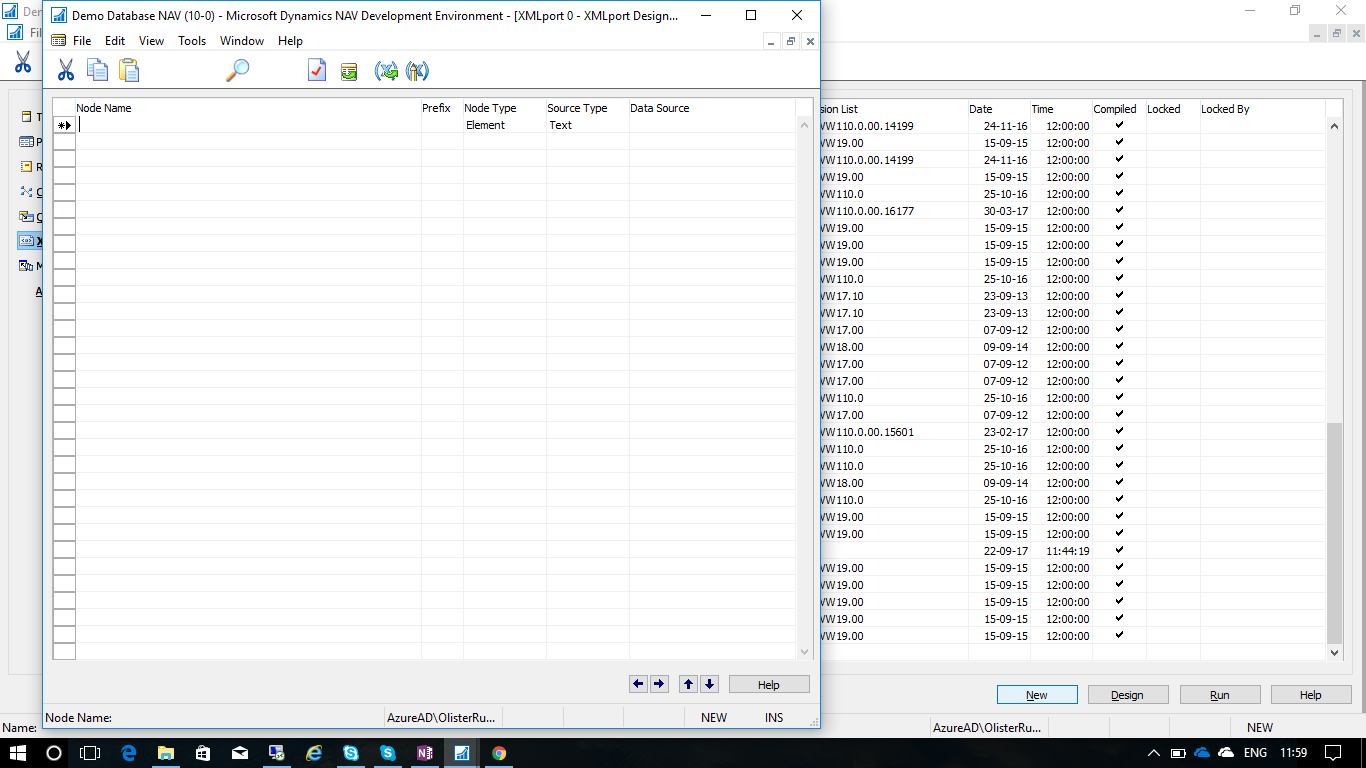Viewport: 1366px width, 768px height.
Task: Click designer grid scrollbar down arrow
Action: click(805, 652)
